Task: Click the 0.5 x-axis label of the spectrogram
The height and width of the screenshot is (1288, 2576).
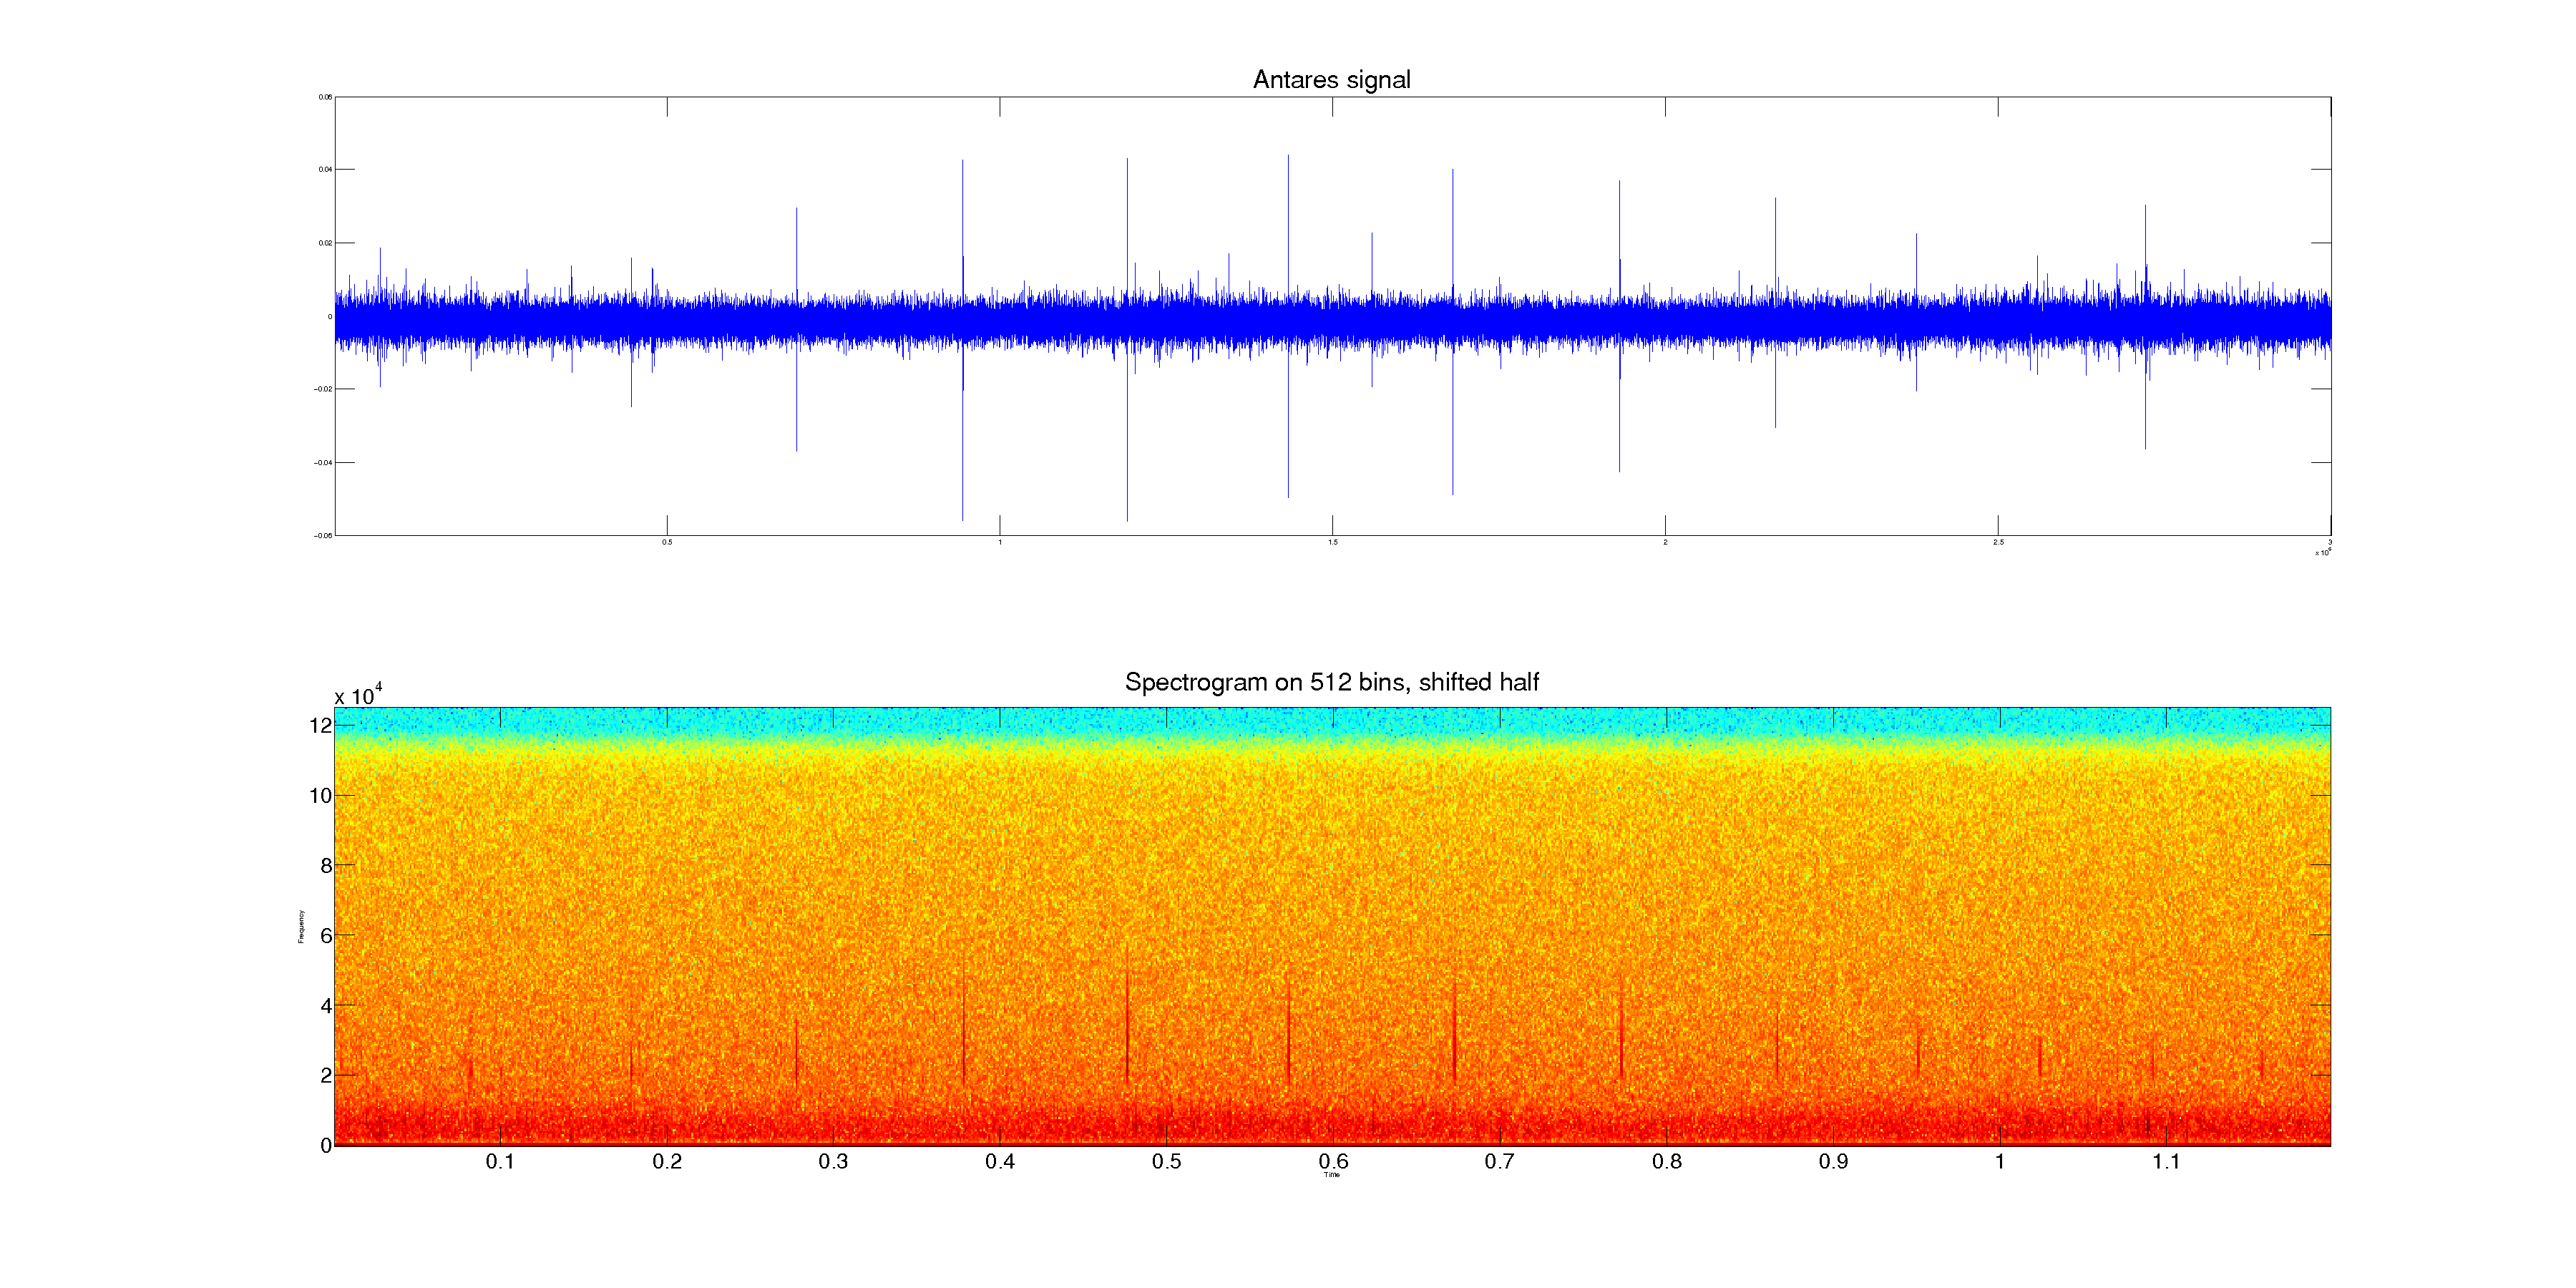Action: click(1166, 1162)
